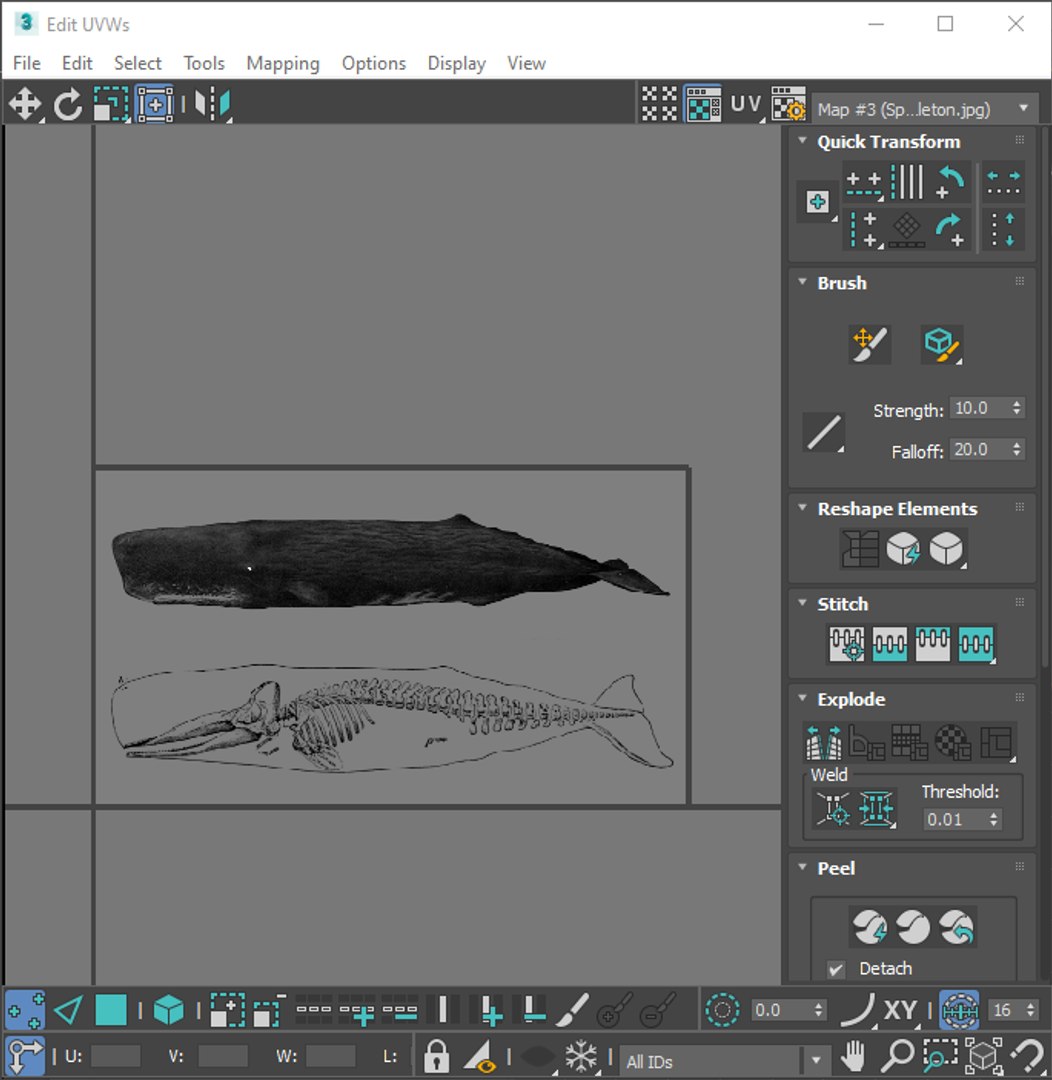Adjust the Falloff spinner arrows
The image size is (1052, 1080).
pyautogui.click(x=1017, y=449)
